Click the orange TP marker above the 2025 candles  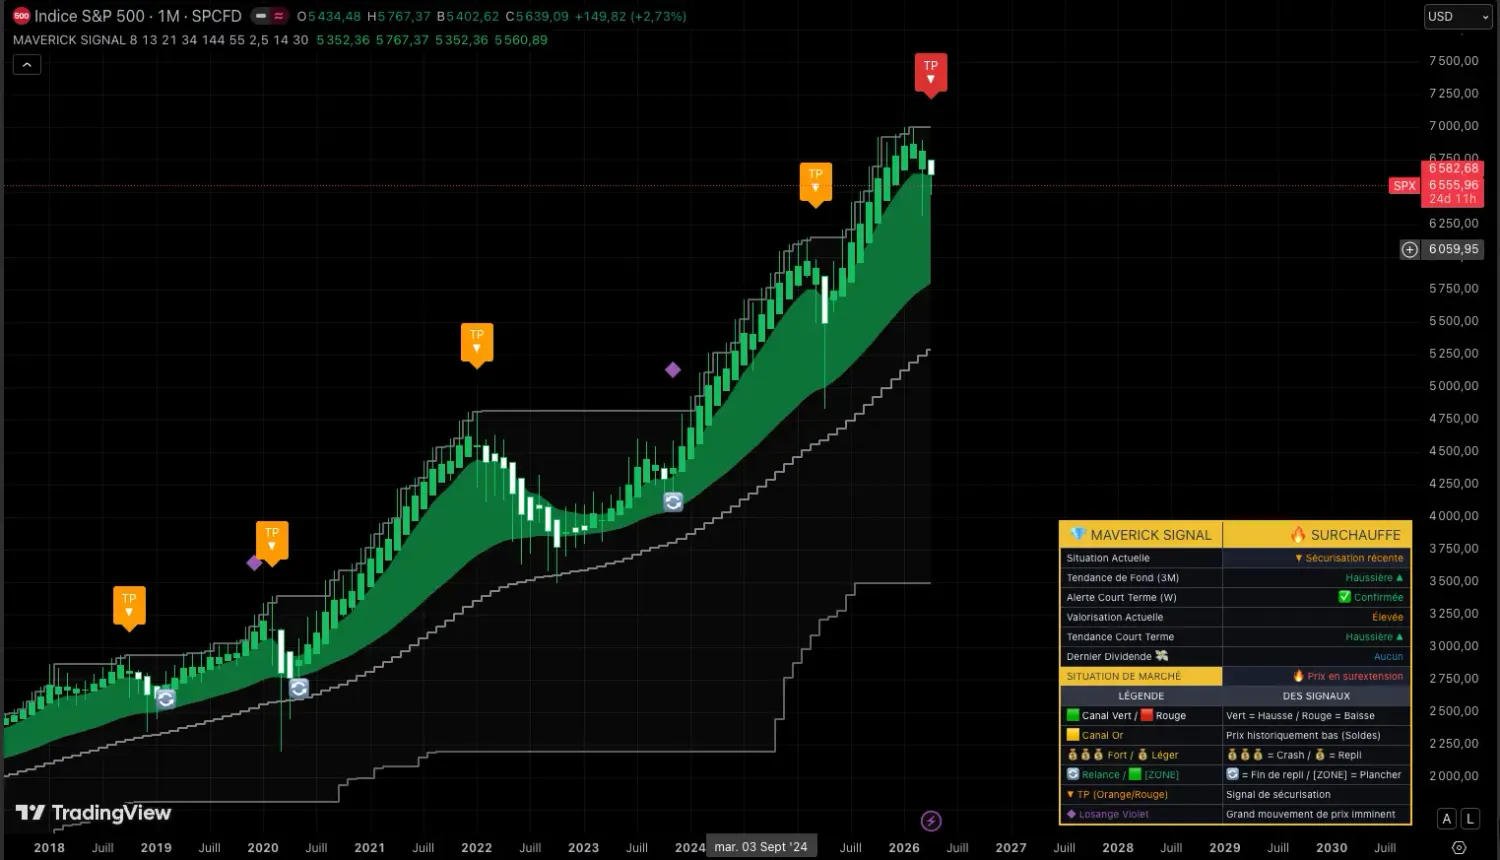tap(816, 183)
